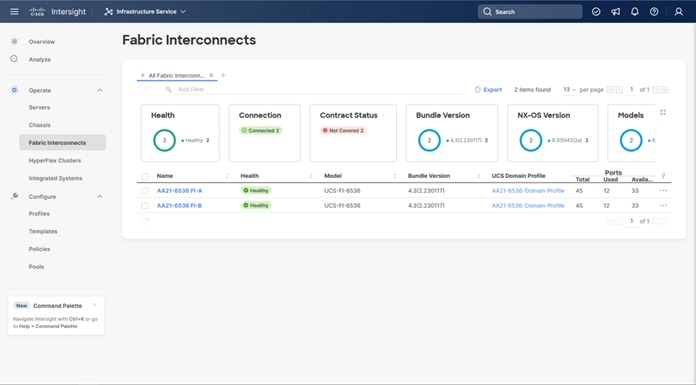
Task: Open HyperFlex Clusters in the sidebar
Action: pos(55,160)
